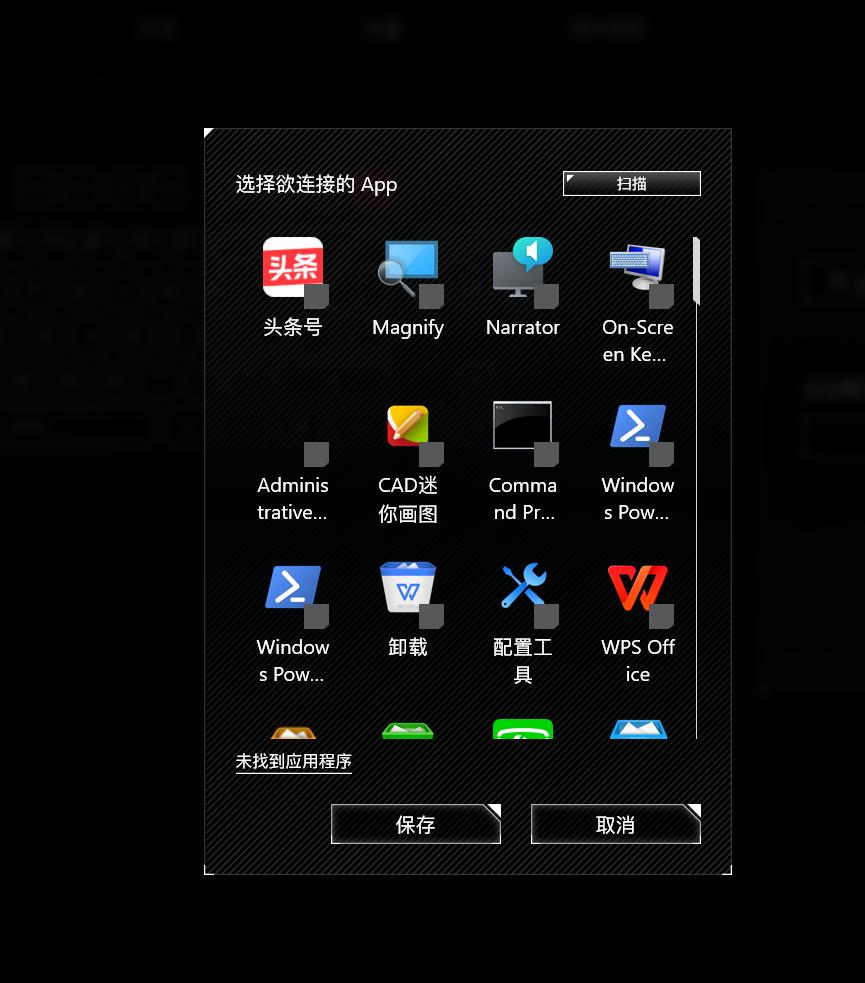Image resolution: width=865 pixels, height=983 pixels.
Task: Click the second Windows PowerShell icon
Action: (293, 586)
